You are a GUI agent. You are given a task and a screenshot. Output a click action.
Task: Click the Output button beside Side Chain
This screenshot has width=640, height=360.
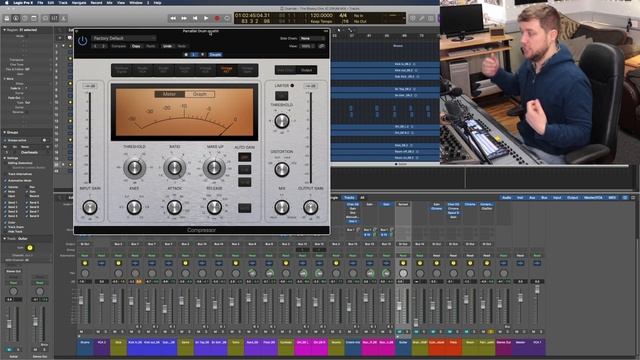coord(307,70)
